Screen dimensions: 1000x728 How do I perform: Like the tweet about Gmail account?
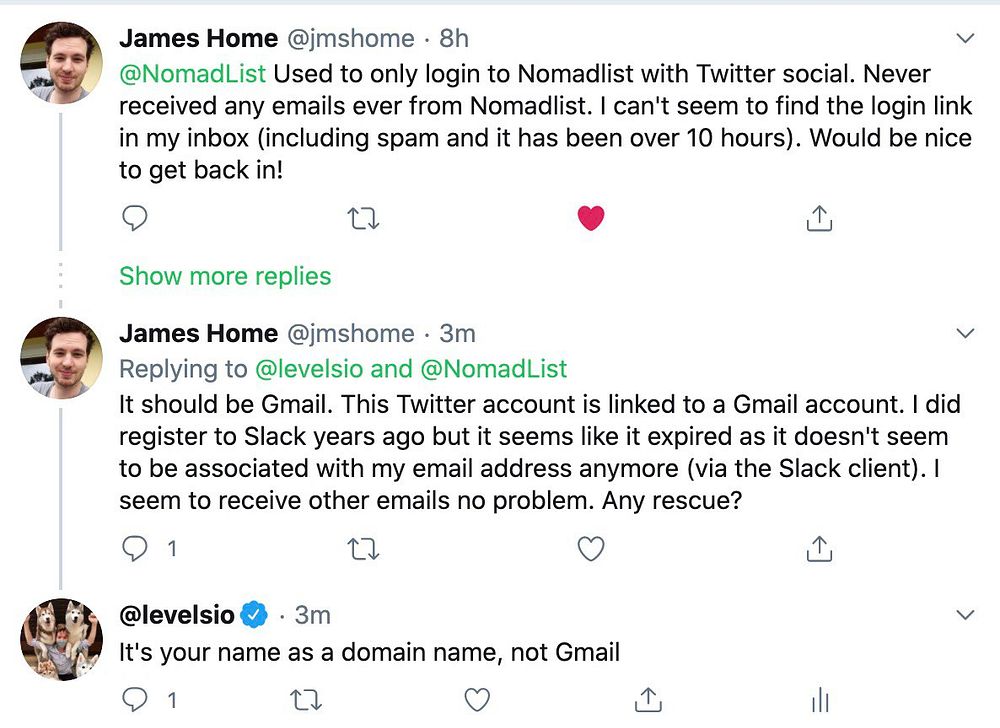point(591,548)
